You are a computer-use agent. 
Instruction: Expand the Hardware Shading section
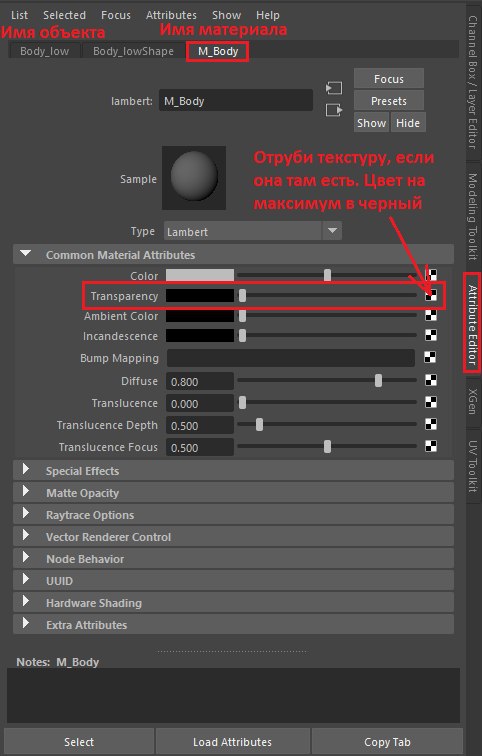point(26,602)
